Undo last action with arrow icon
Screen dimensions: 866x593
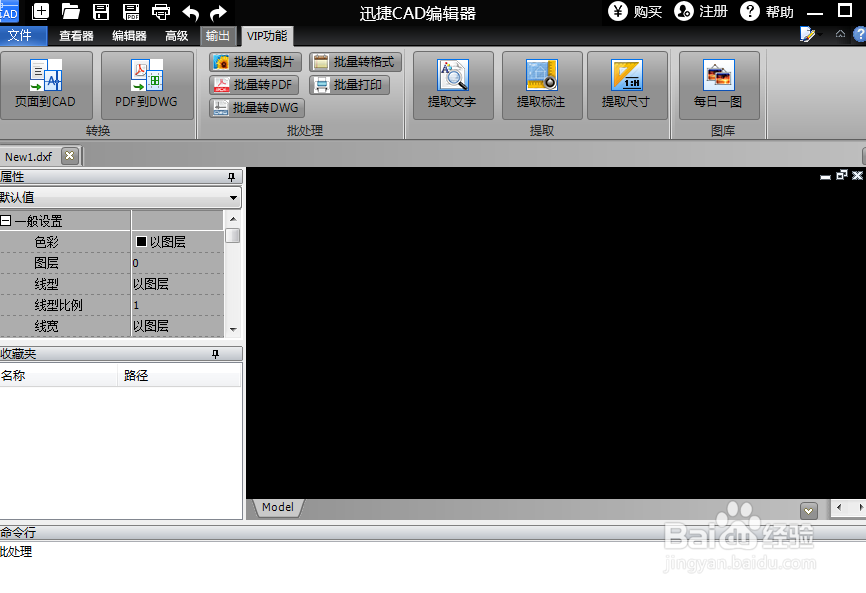pyautogui.click(x=191, y=12)
